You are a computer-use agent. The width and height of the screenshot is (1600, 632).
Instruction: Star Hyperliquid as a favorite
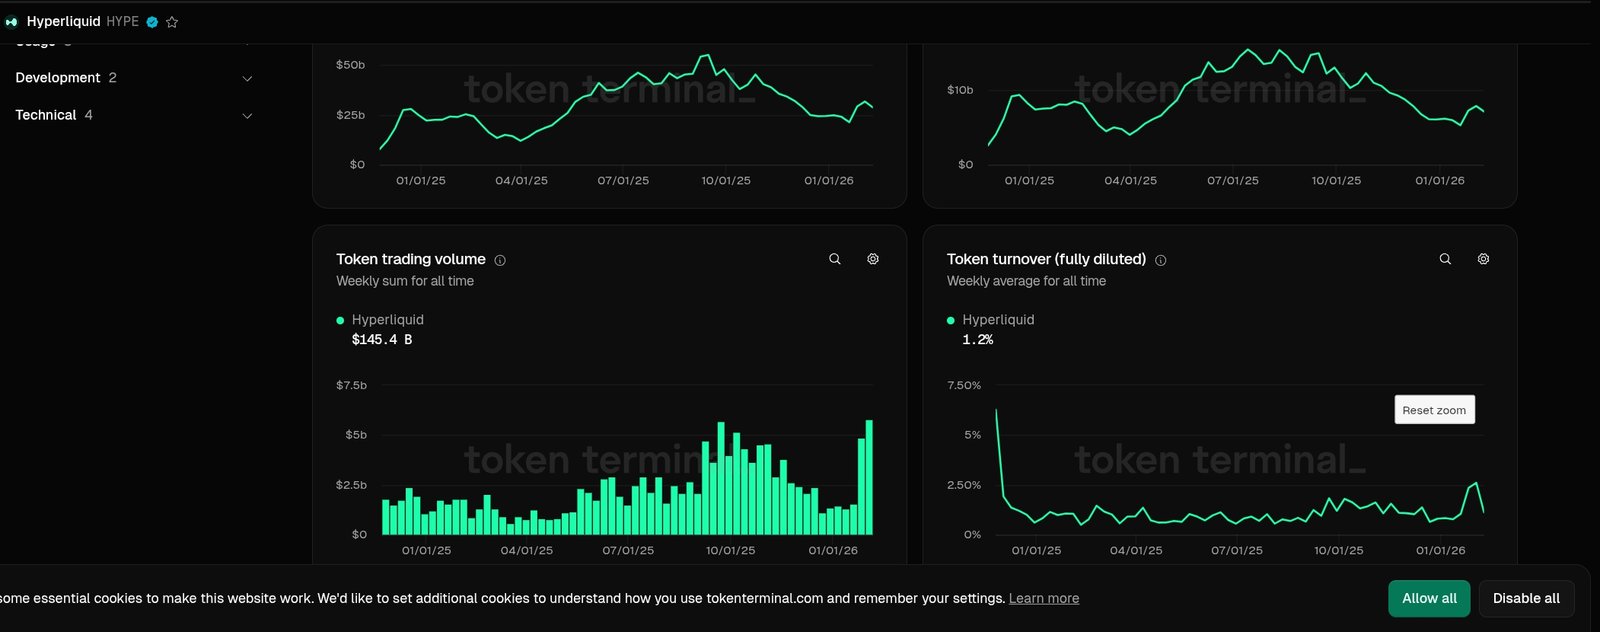point(172,22)
